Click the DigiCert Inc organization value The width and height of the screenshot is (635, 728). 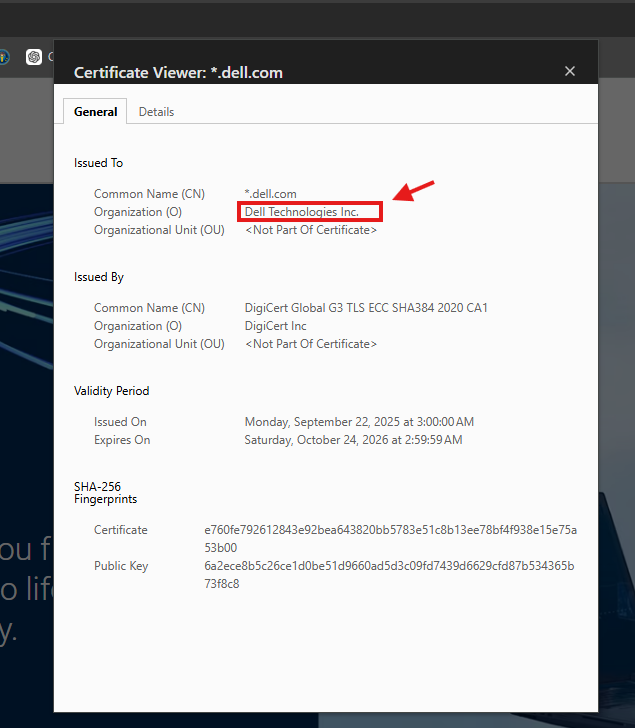pos(275,326)
